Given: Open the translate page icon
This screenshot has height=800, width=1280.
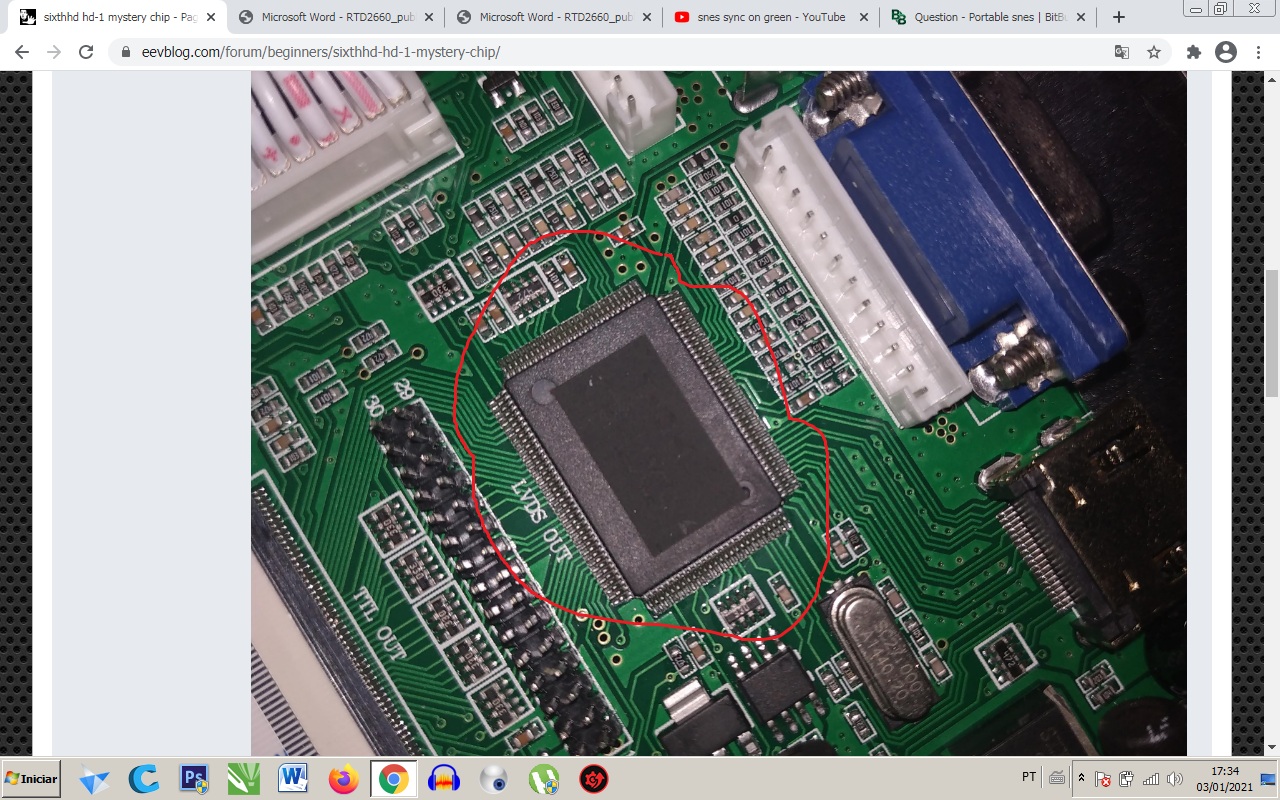Looking at the screenshot, I should click(1122, 52).
